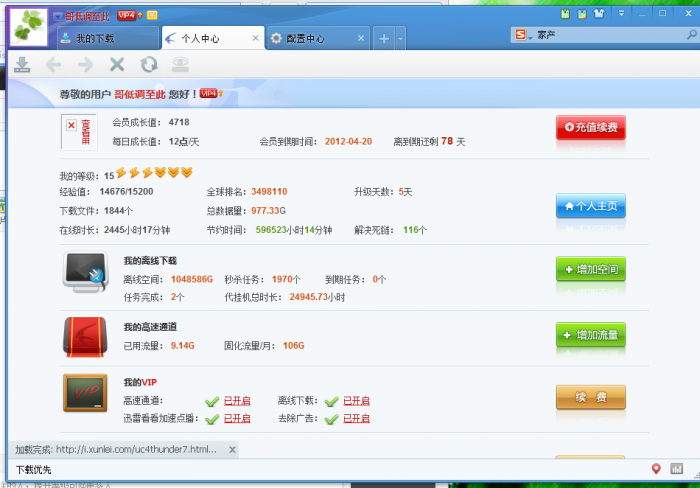Open 个人主页 blue button

[591, 206]
